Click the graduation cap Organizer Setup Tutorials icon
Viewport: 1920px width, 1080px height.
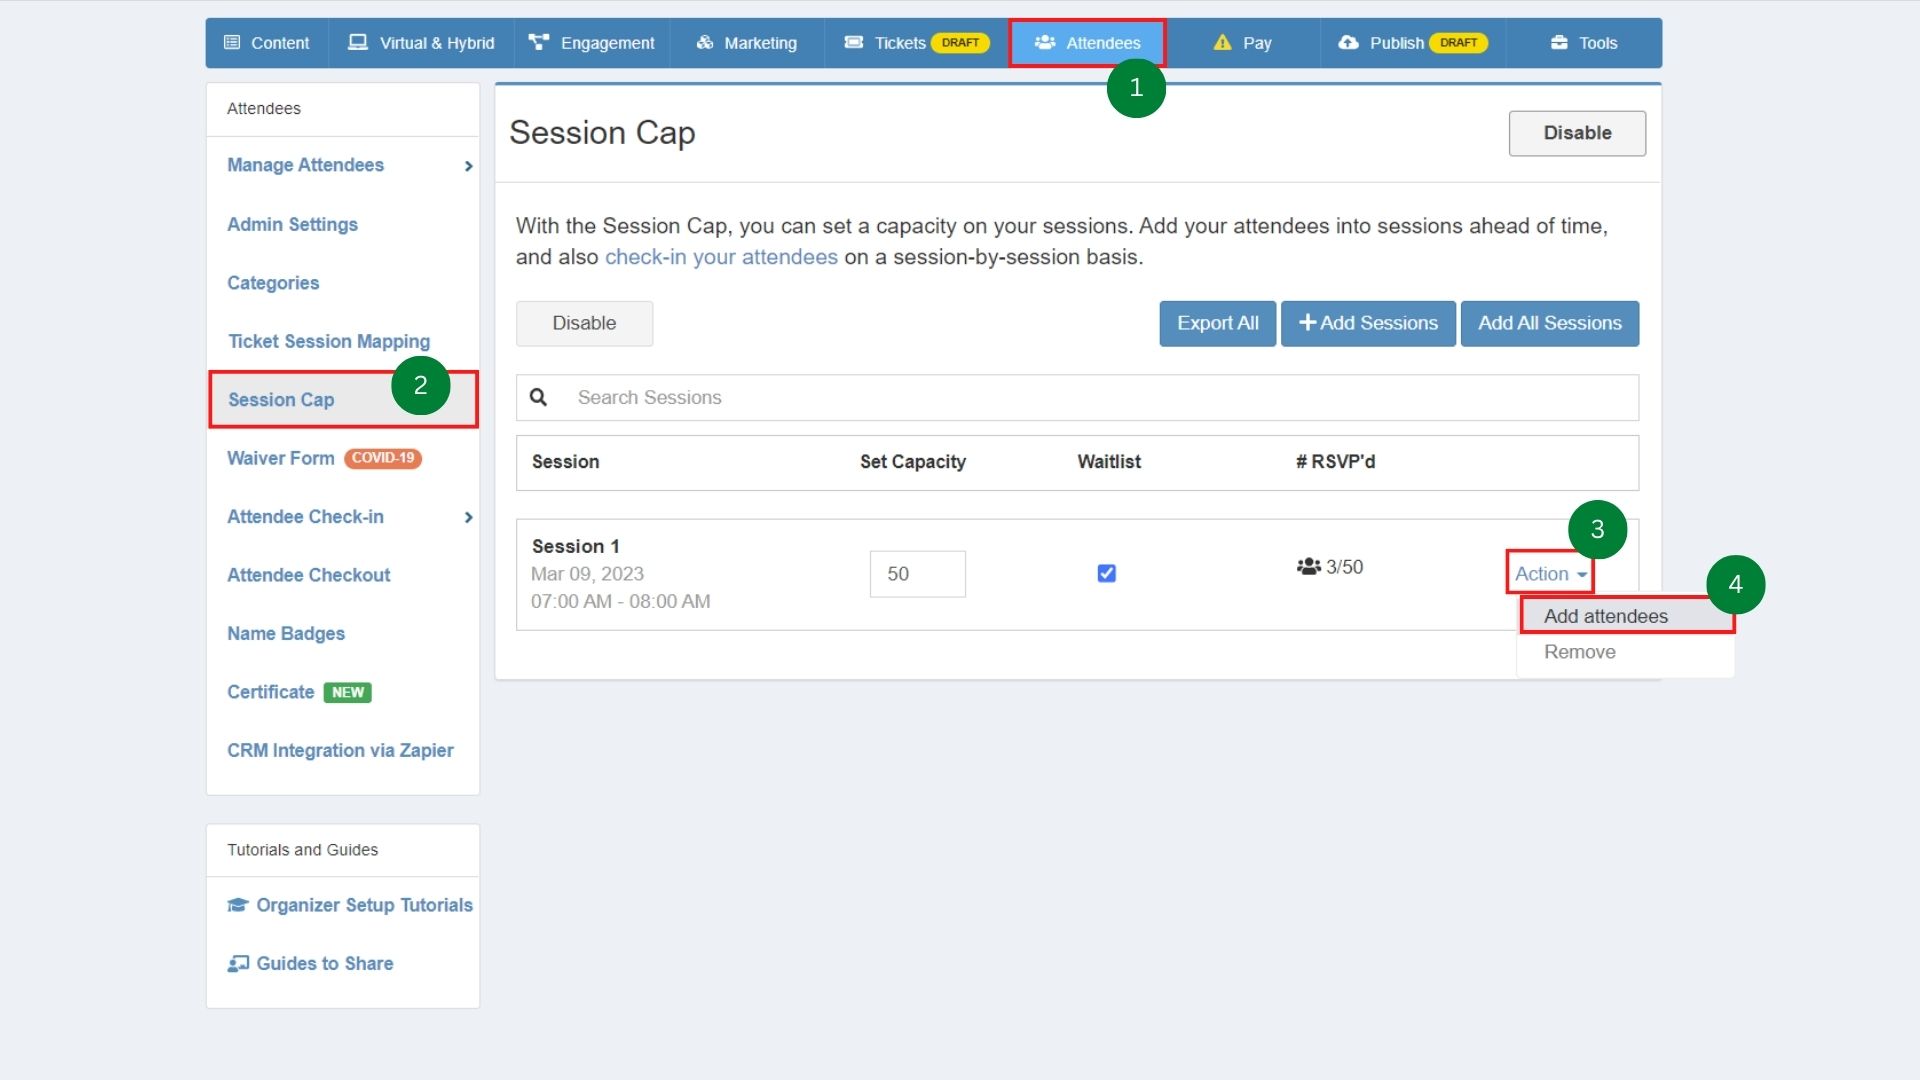pos(237,904)
